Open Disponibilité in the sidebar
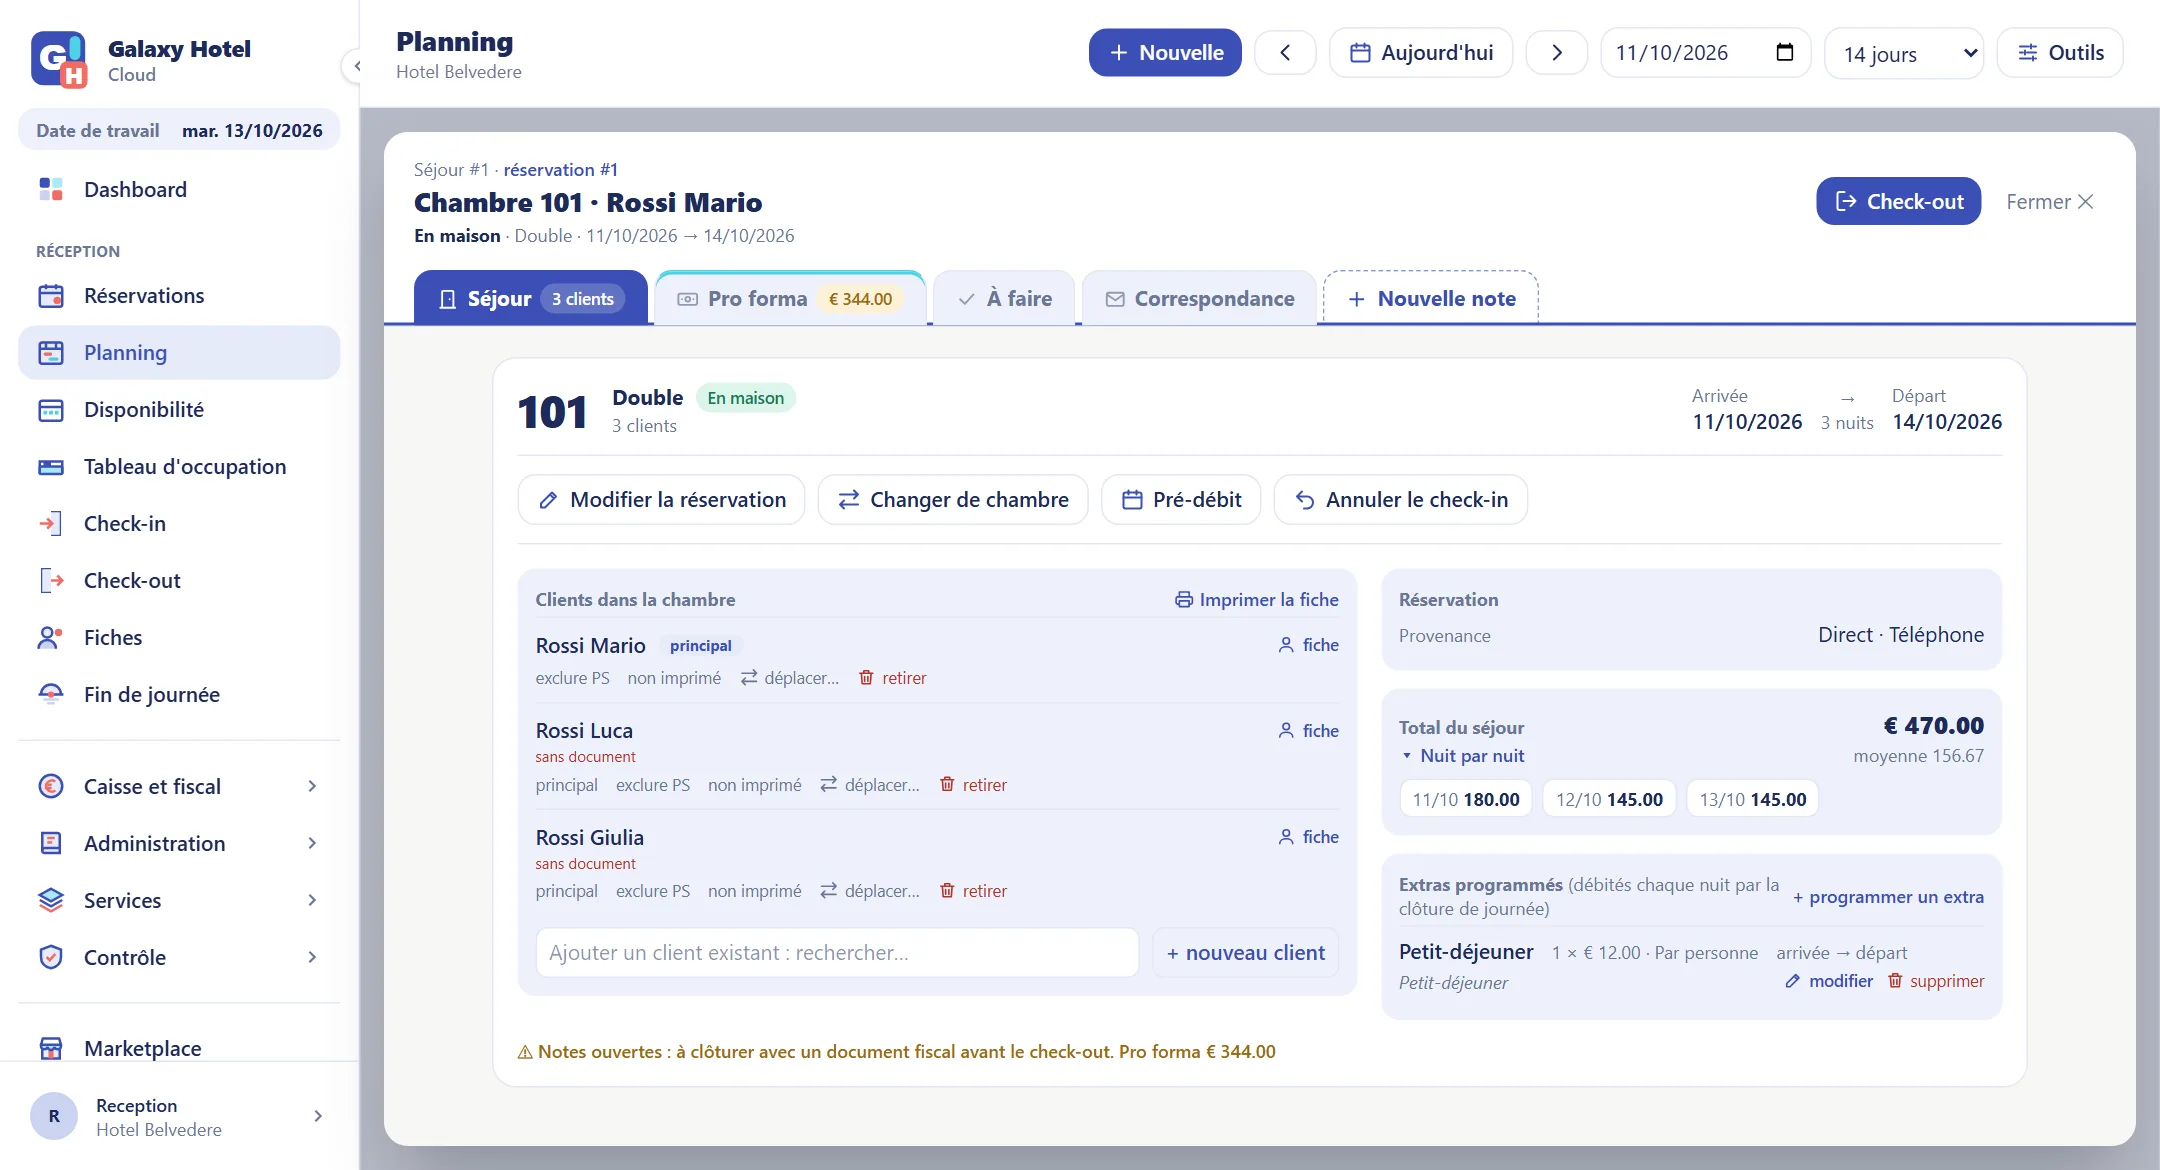This screenshot has height=1170, width=2160. [179, 410]
